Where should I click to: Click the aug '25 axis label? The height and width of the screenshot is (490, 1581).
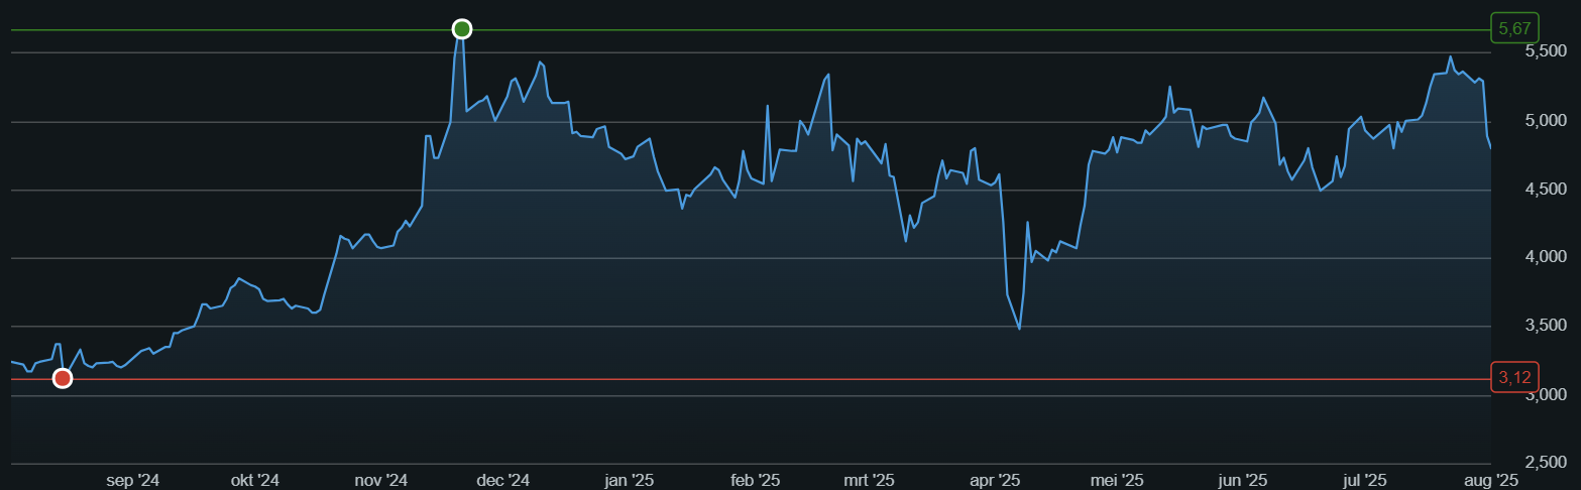(1491, 481)
